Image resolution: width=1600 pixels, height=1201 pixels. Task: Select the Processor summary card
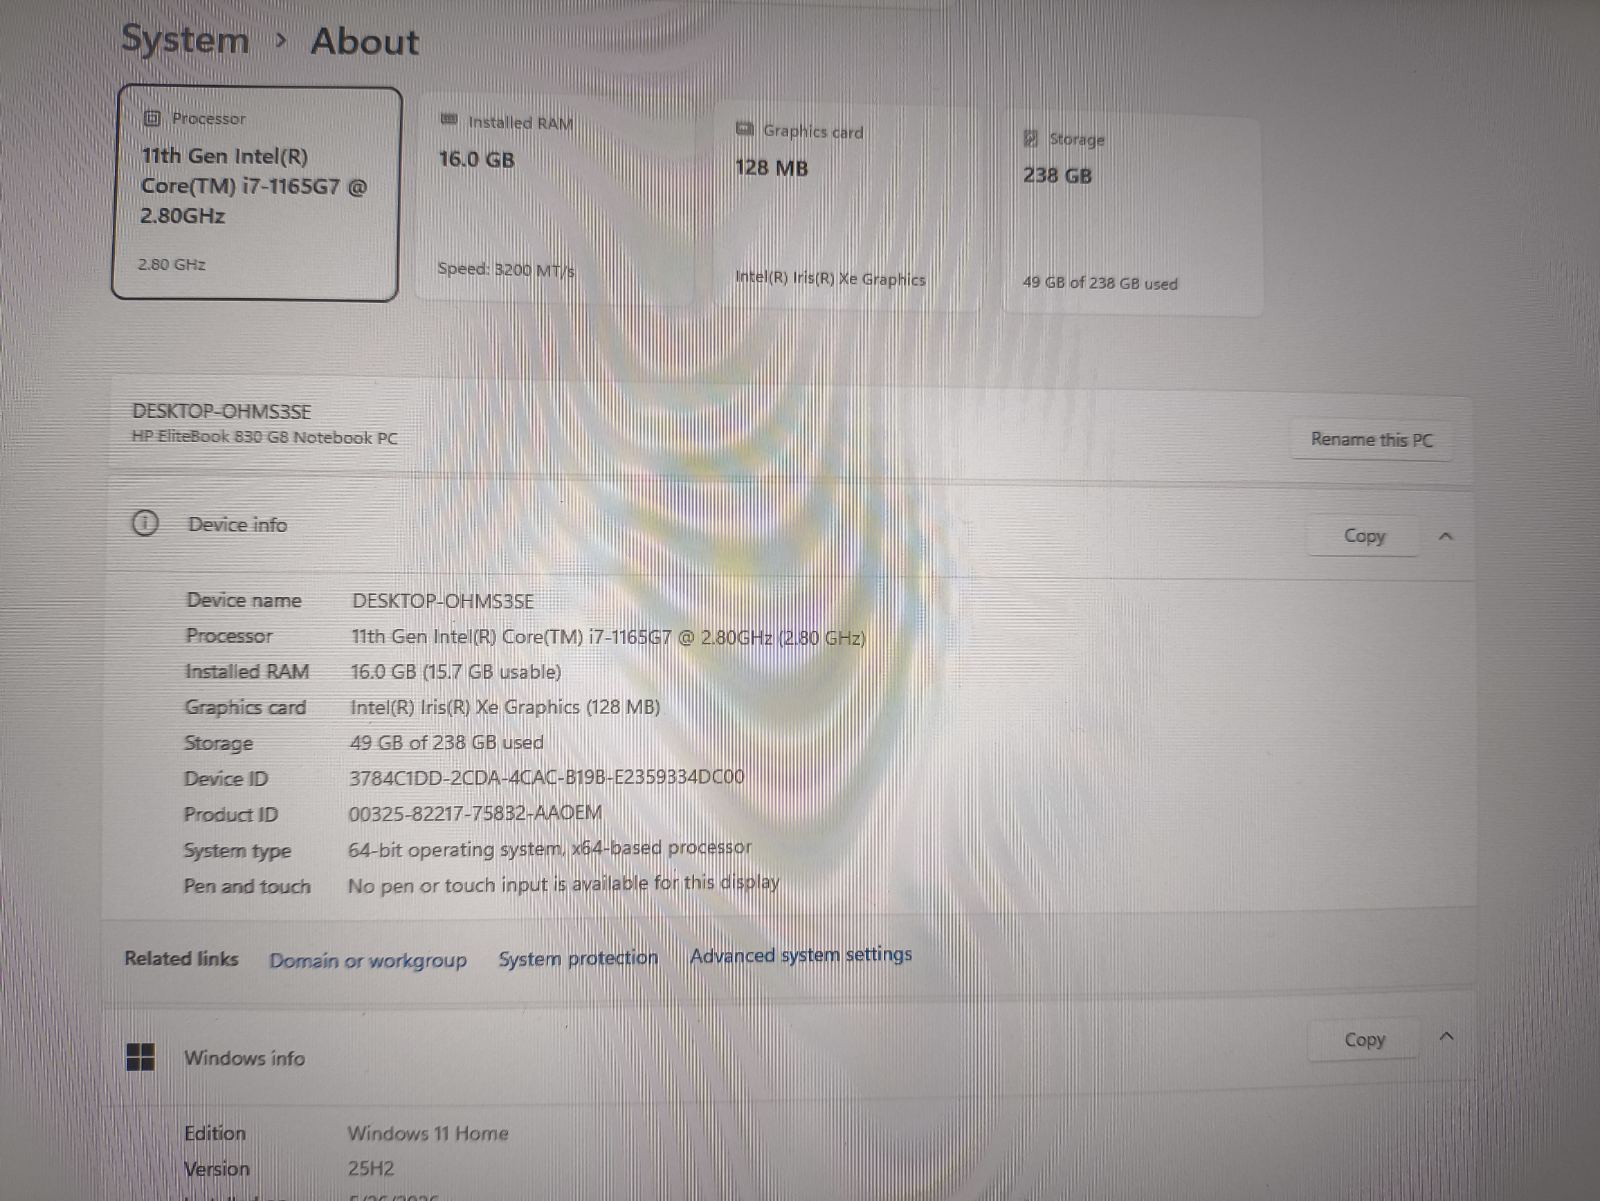tap(257, 193)
